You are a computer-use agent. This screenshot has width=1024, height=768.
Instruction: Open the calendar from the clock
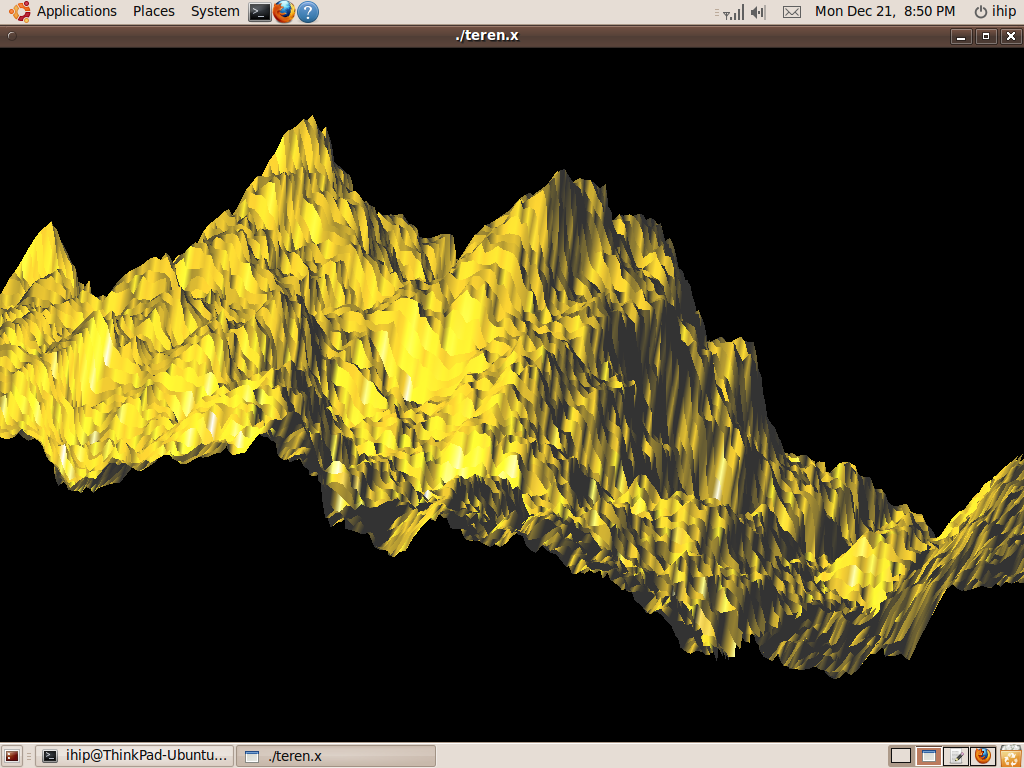(x=884, y=12)
